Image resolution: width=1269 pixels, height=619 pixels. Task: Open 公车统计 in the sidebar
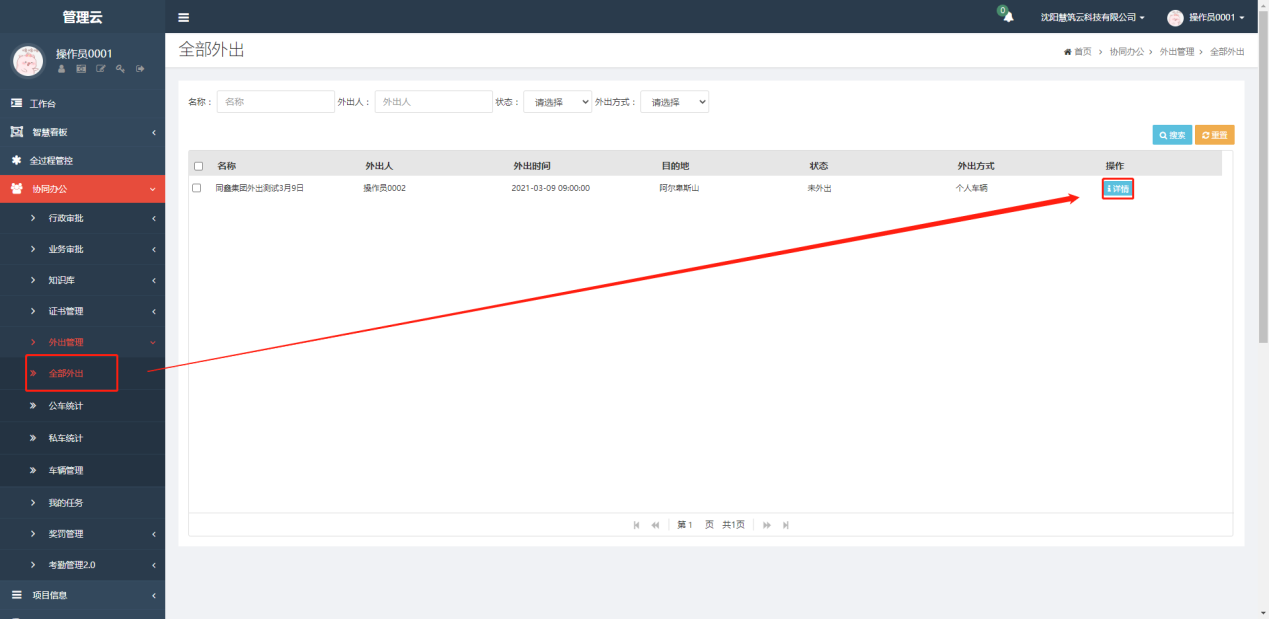coord(66,406)
